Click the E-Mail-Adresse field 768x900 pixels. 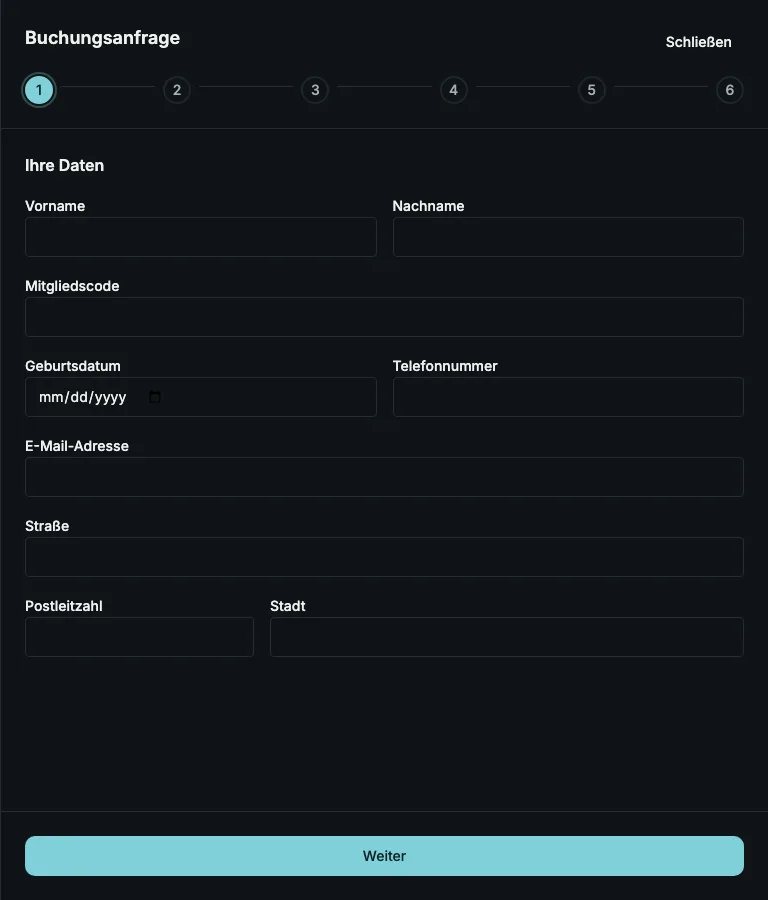pyautogui.click(x=385, y=477)
